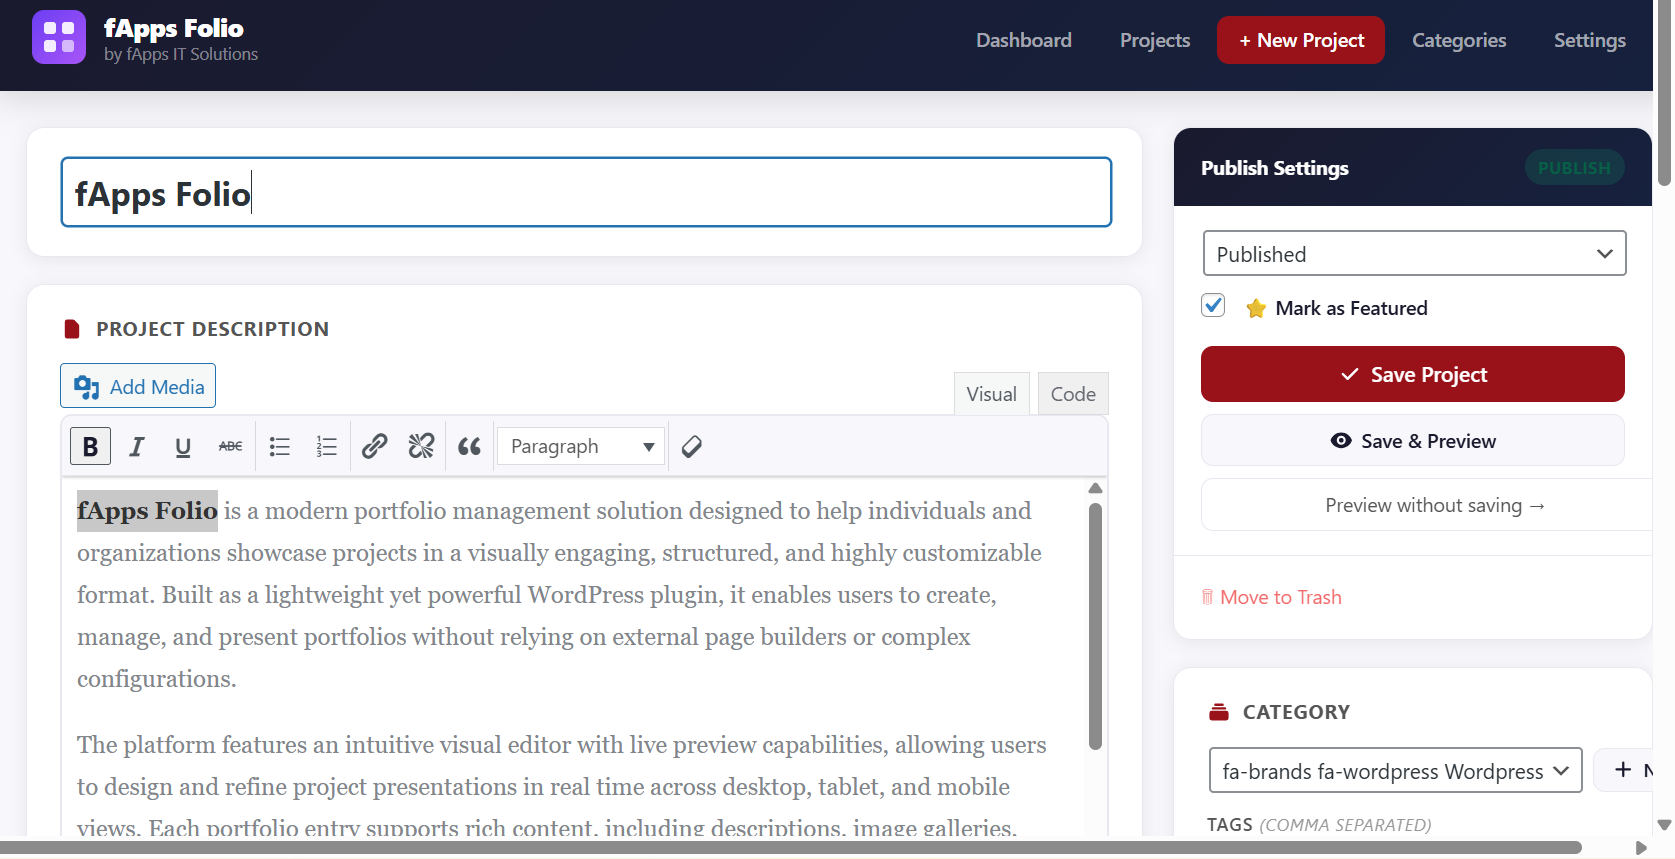Open the Published status dropdown

(x=1414, y=254)
